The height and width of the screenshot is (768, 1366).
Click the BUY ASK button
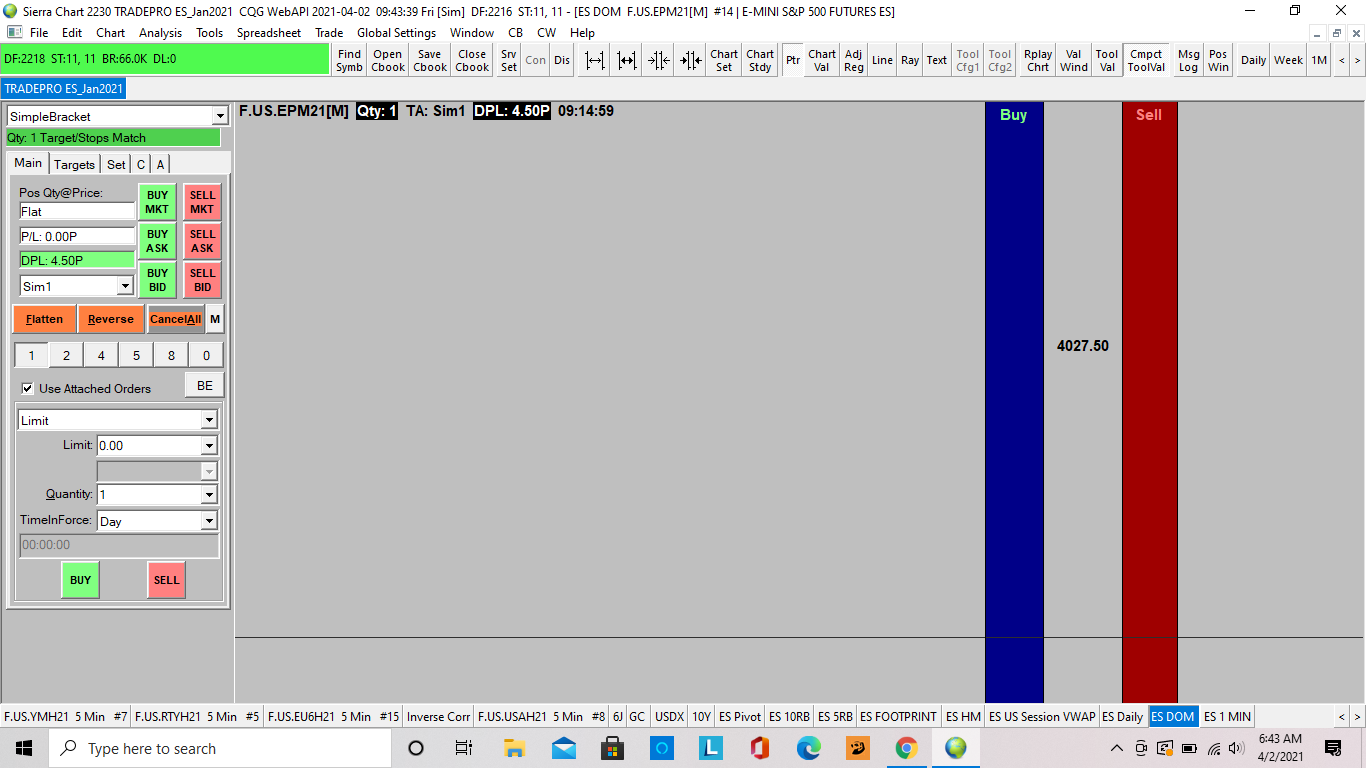click(x=157, y=241)
